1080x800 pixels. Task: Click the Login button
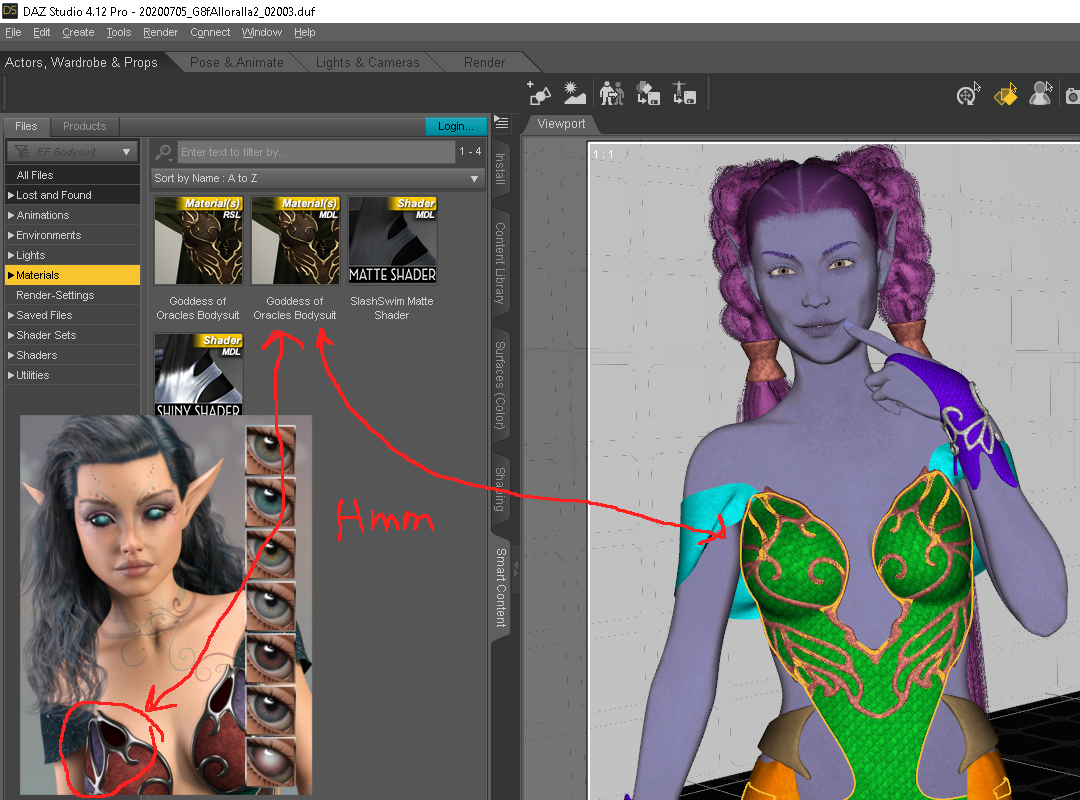(455, 126)
